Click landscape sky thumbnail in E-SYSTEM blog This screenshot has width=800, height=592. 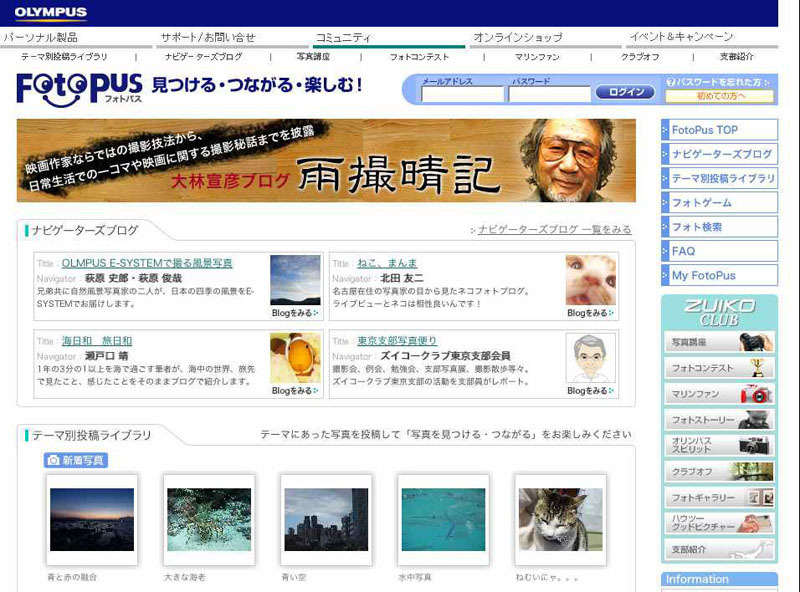(x=295, y=280)
